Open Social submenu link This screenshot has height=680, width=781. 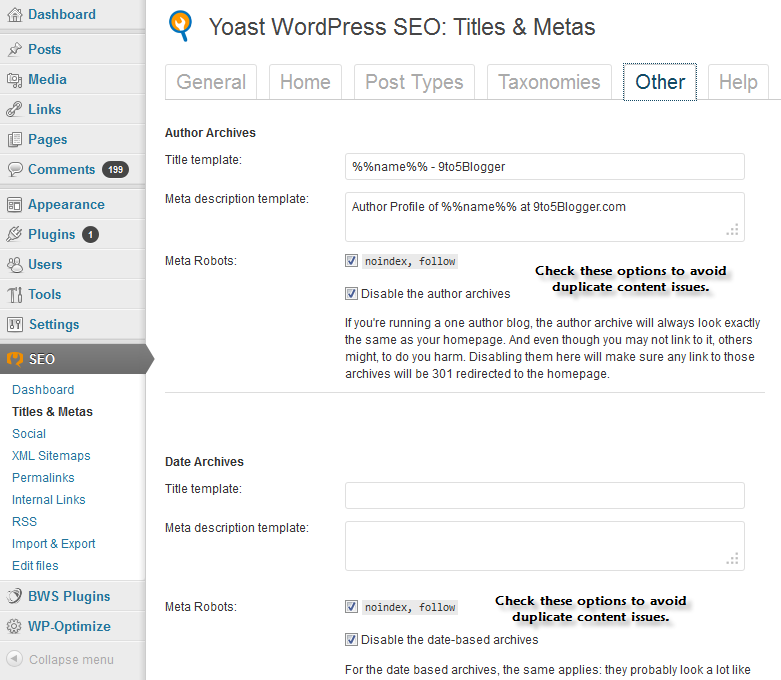pyautogui.click(x=29, y=433)
